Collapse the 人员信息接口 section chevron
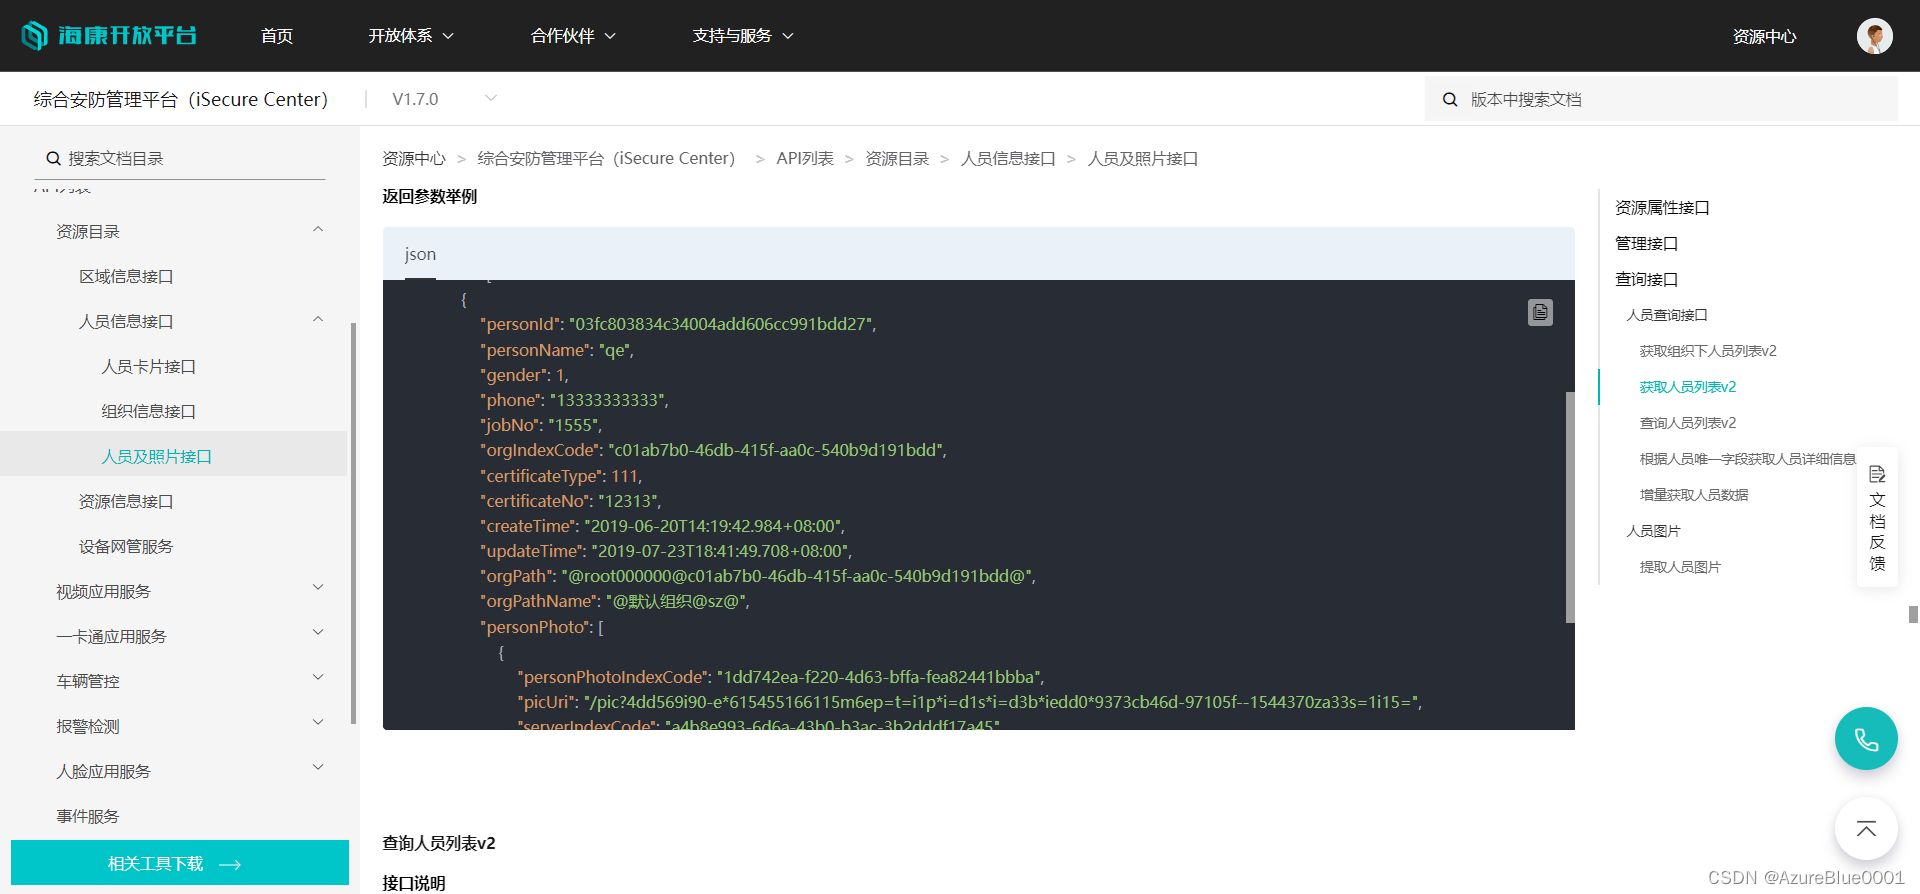This screenshot has height=894, width=1920. (x=318, y=320)
